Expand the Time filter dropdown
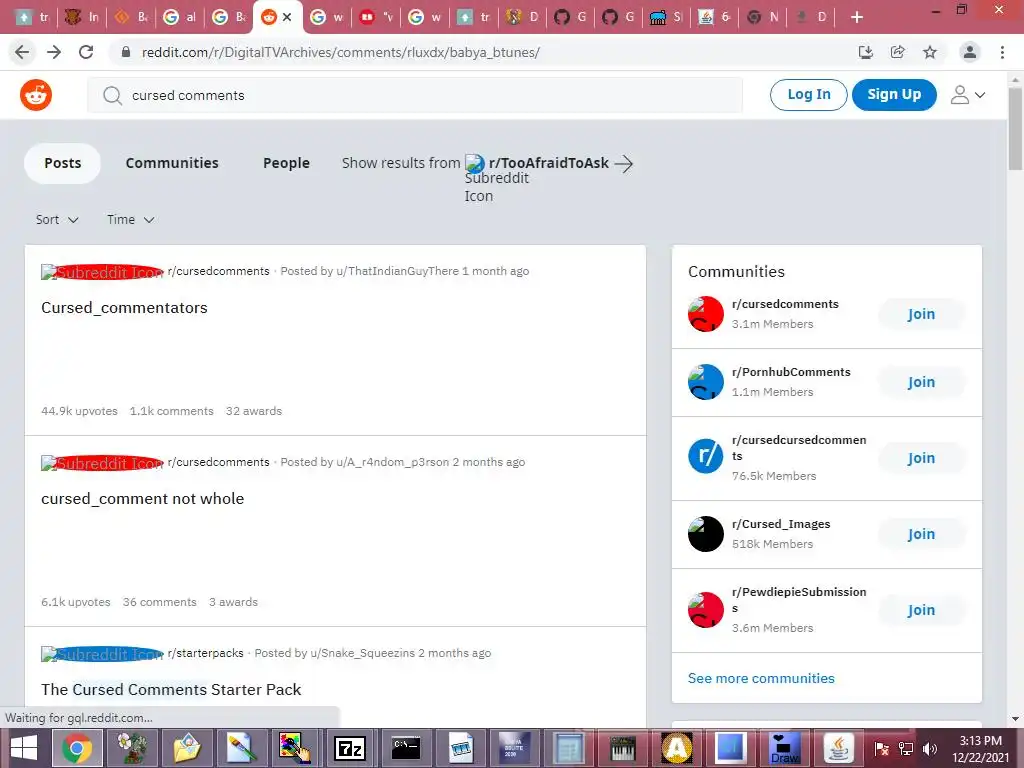 (131, 220)
